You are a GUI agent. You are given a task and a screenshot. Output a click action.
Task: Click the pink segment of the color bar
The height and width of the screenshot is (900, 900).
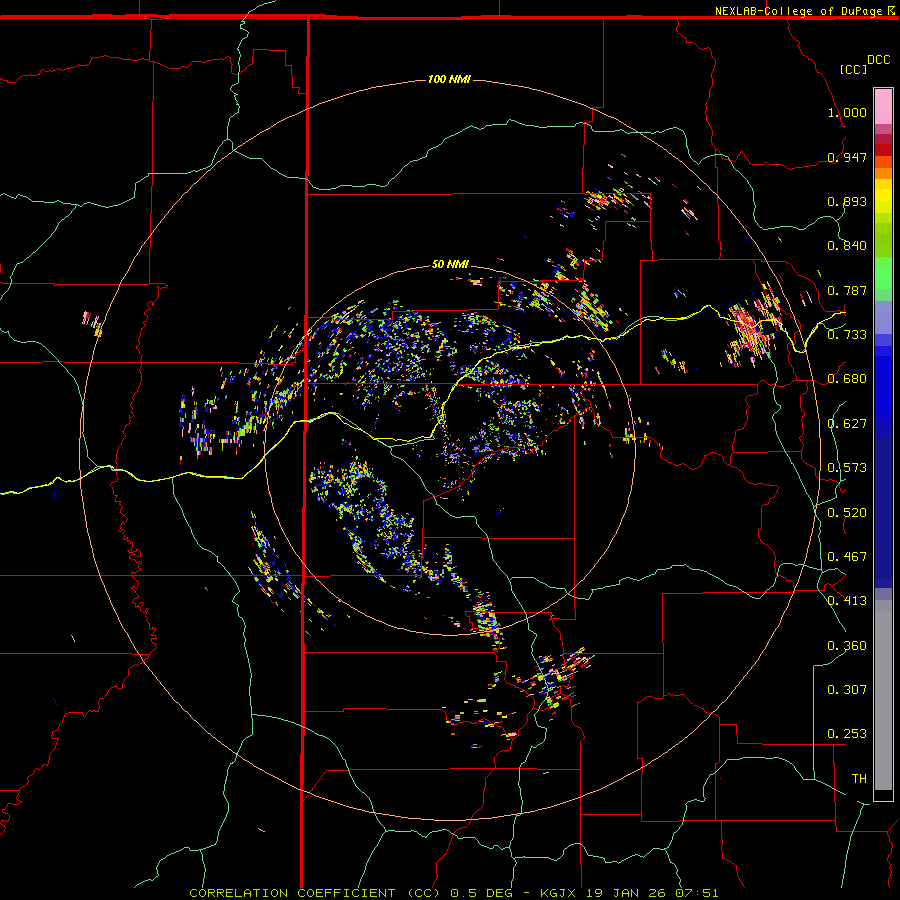point(883,106)
